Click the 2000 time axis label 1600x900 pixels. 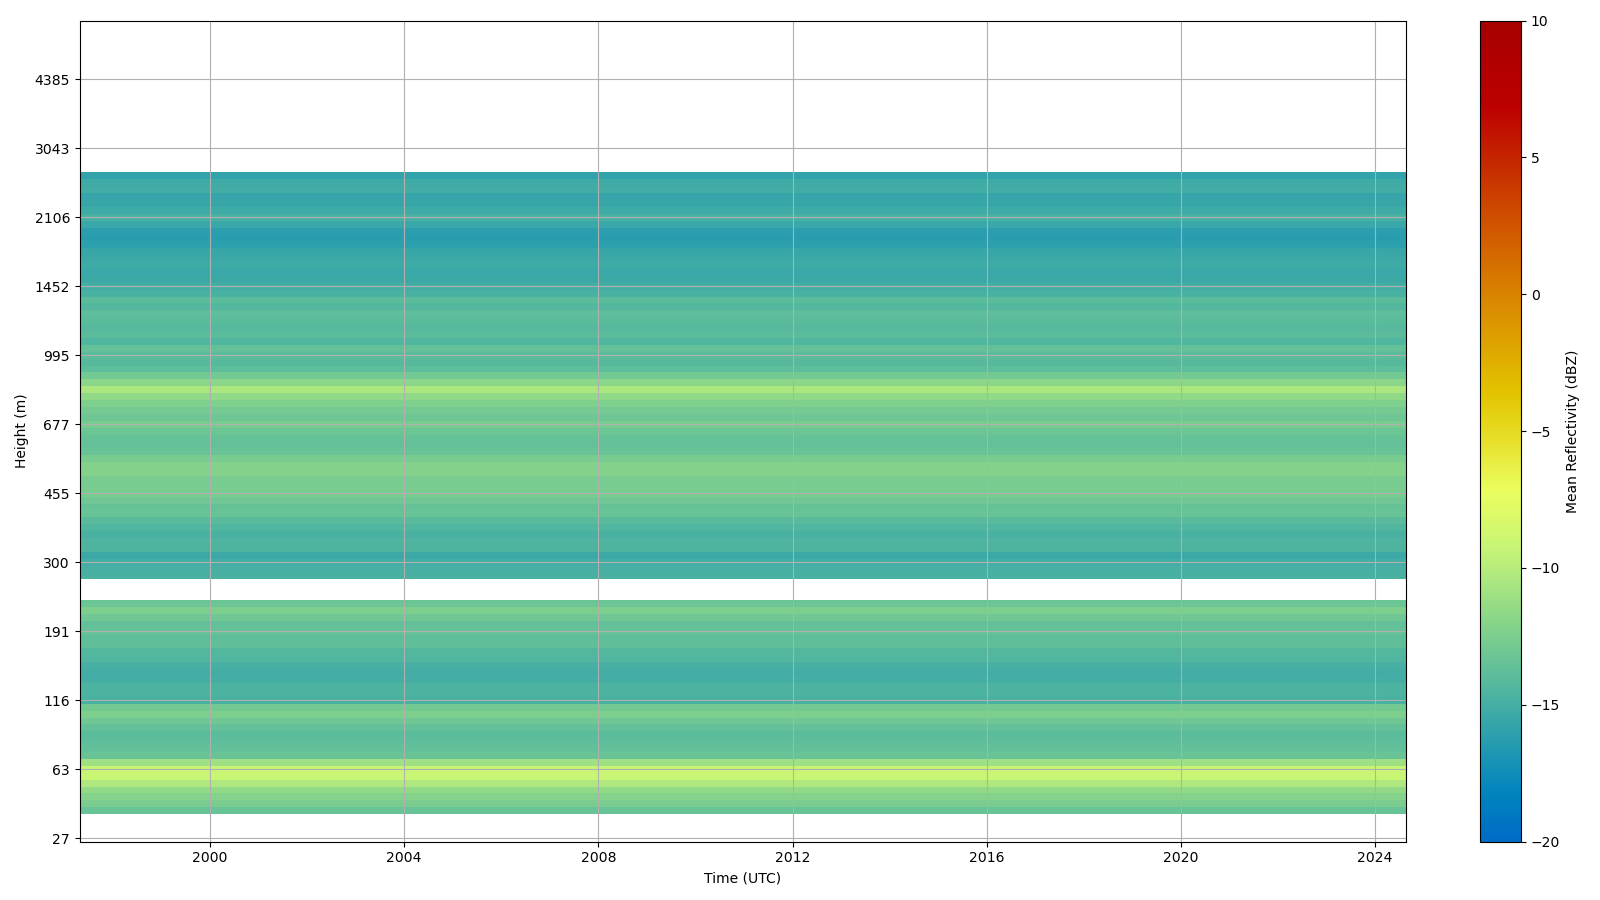(x=210, y=857)
